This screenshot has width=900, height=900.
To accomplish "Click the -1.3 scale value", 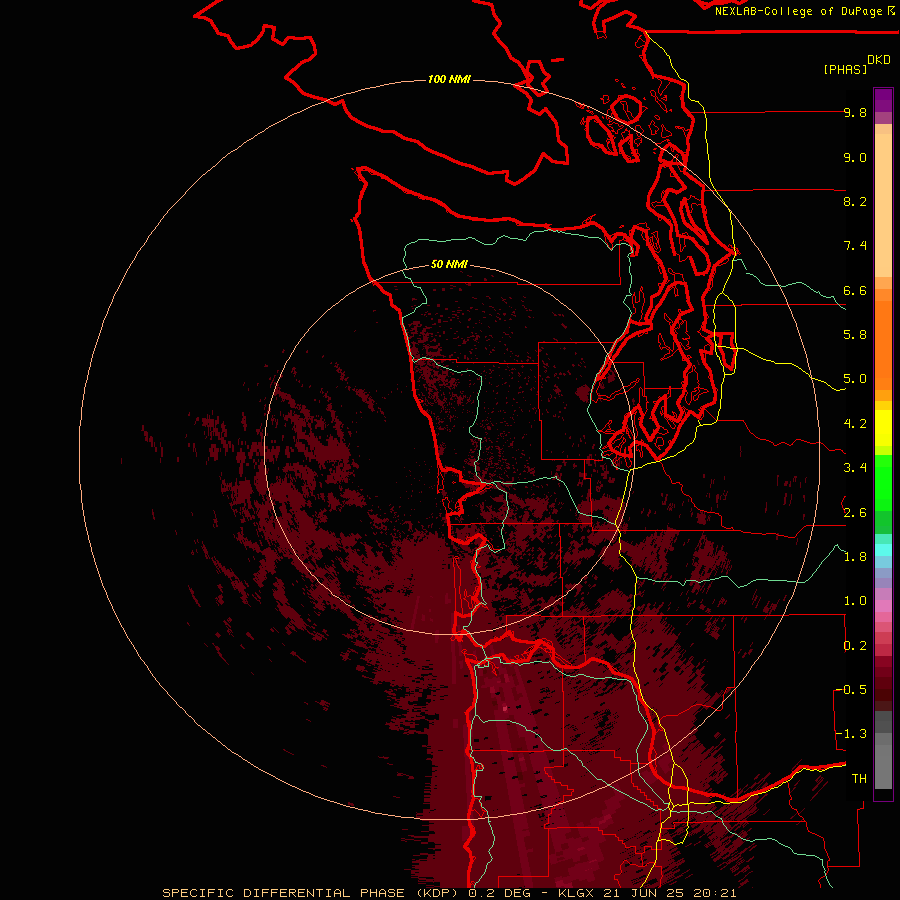I will (x=851, y=734).
